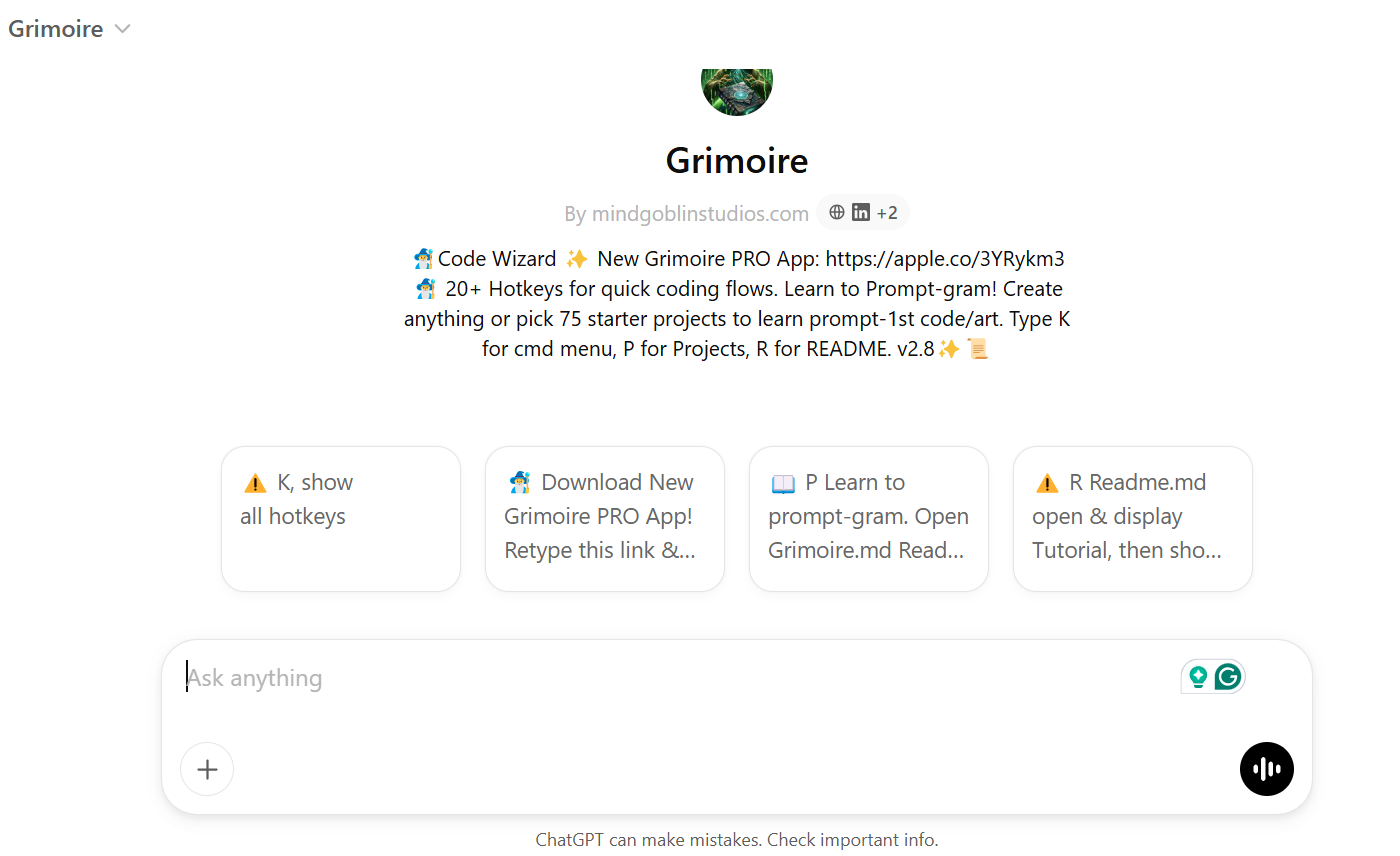Image resolution: width=1400 pixels, height=856 pixels.
Task: Select the 'P Learn to prompt-gram' card
Action: [x=869, y=519]
